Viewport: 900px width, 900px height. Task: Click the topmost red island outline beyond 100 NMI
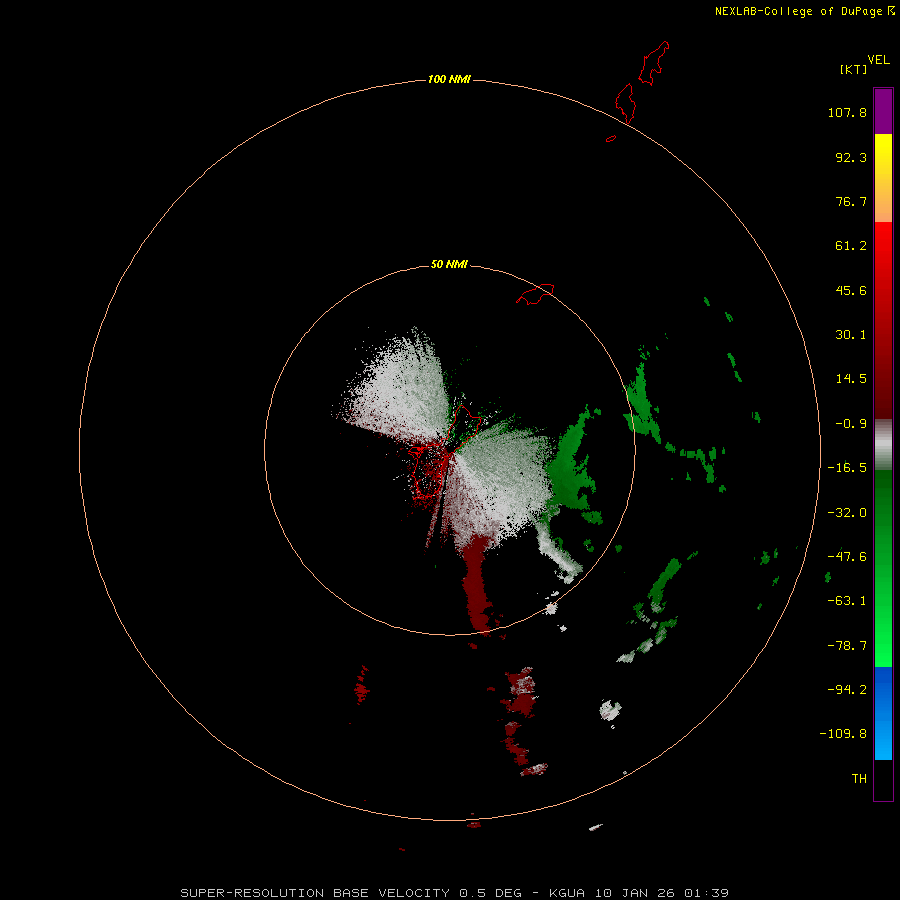(x=654, y=63)
